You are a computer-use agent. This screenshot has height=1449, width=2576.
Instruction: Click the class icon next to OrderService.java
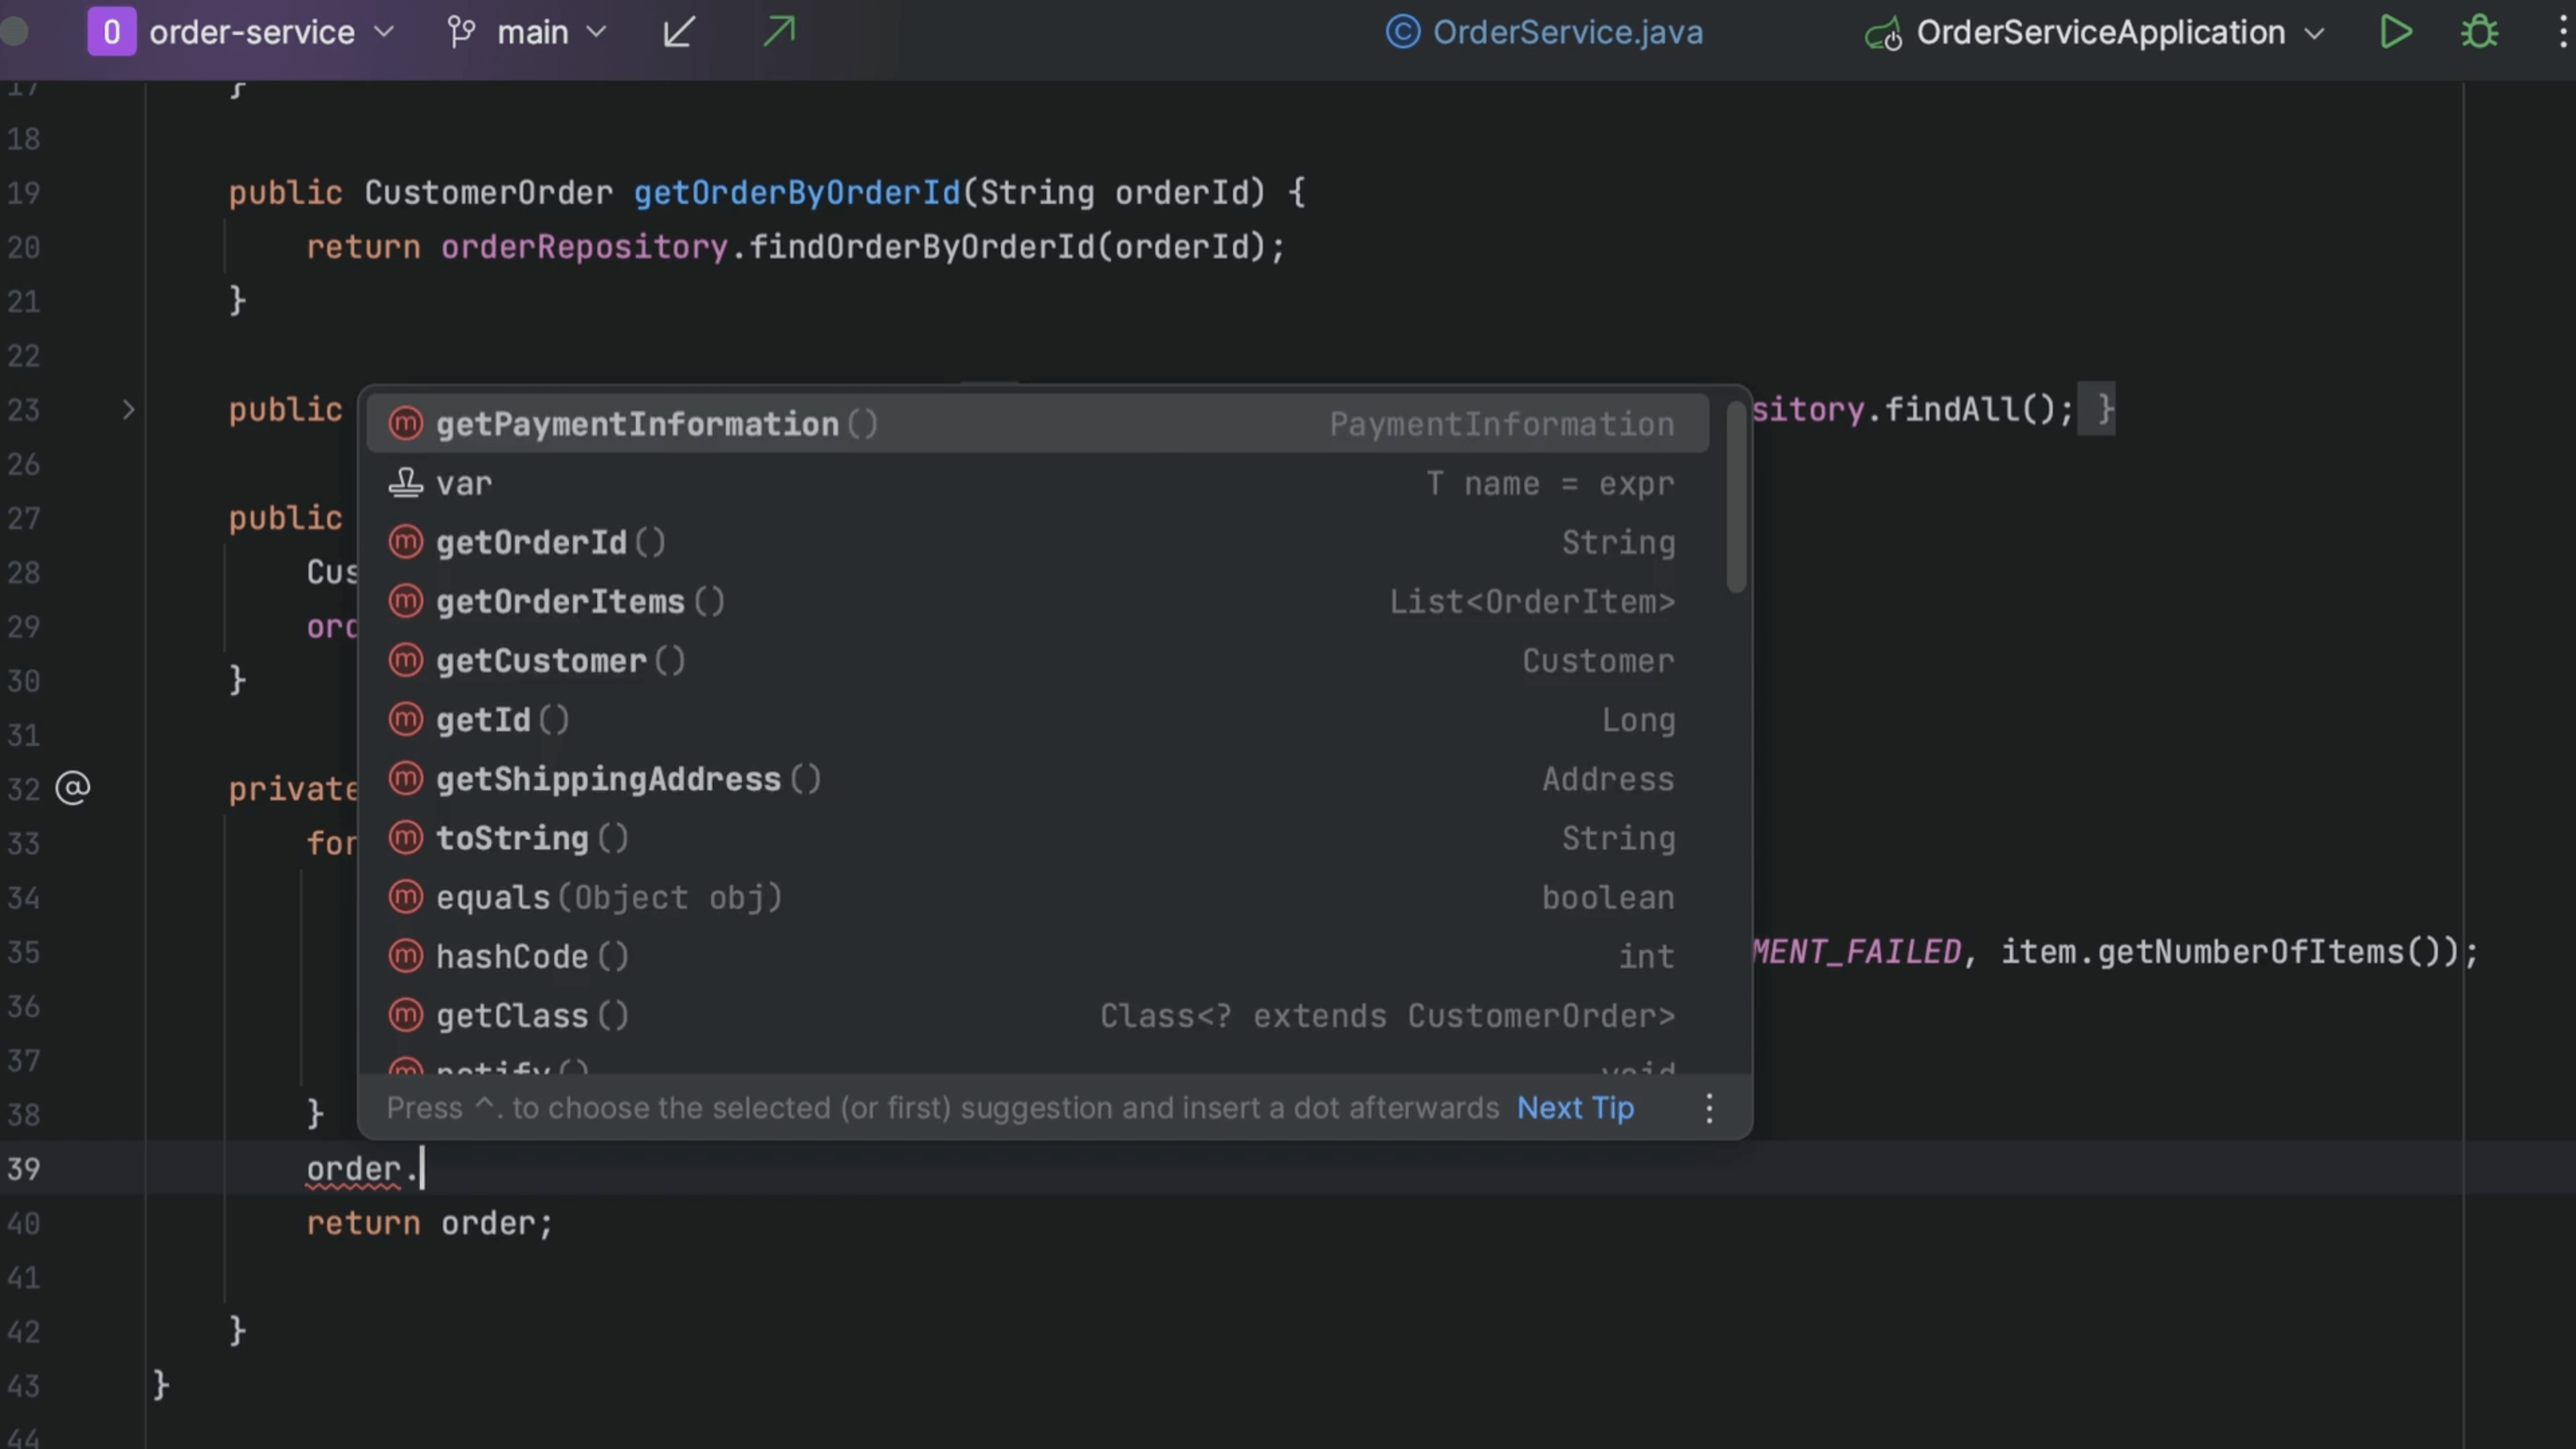coord(1402,31)
